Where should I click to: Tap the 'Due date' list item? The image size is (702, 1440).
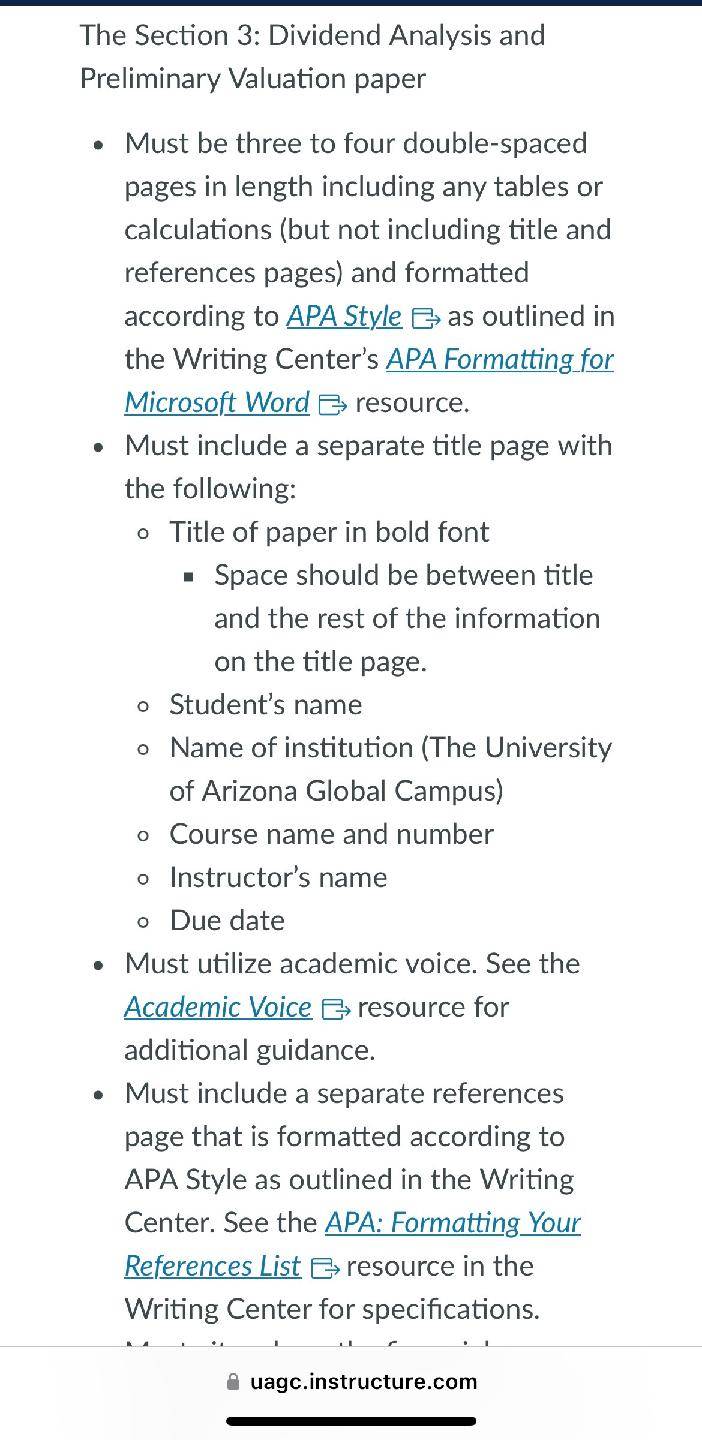(227, 920)
